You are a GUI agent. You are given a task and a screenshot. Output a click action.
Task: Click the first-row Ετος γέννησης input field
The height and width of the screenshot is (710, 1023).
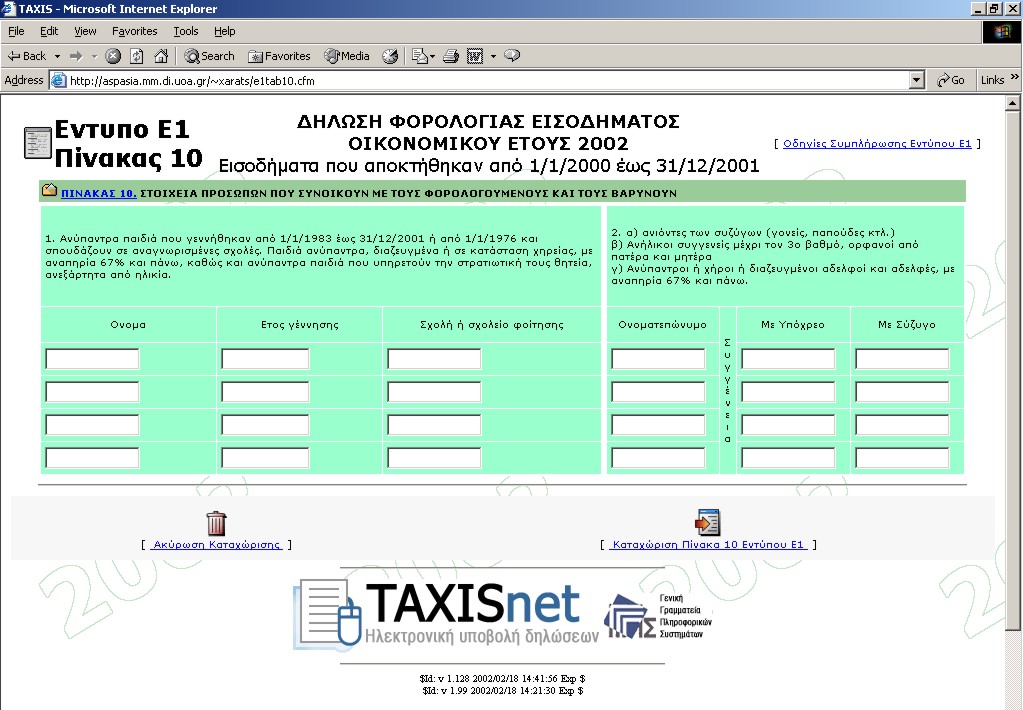click(265, 359)
